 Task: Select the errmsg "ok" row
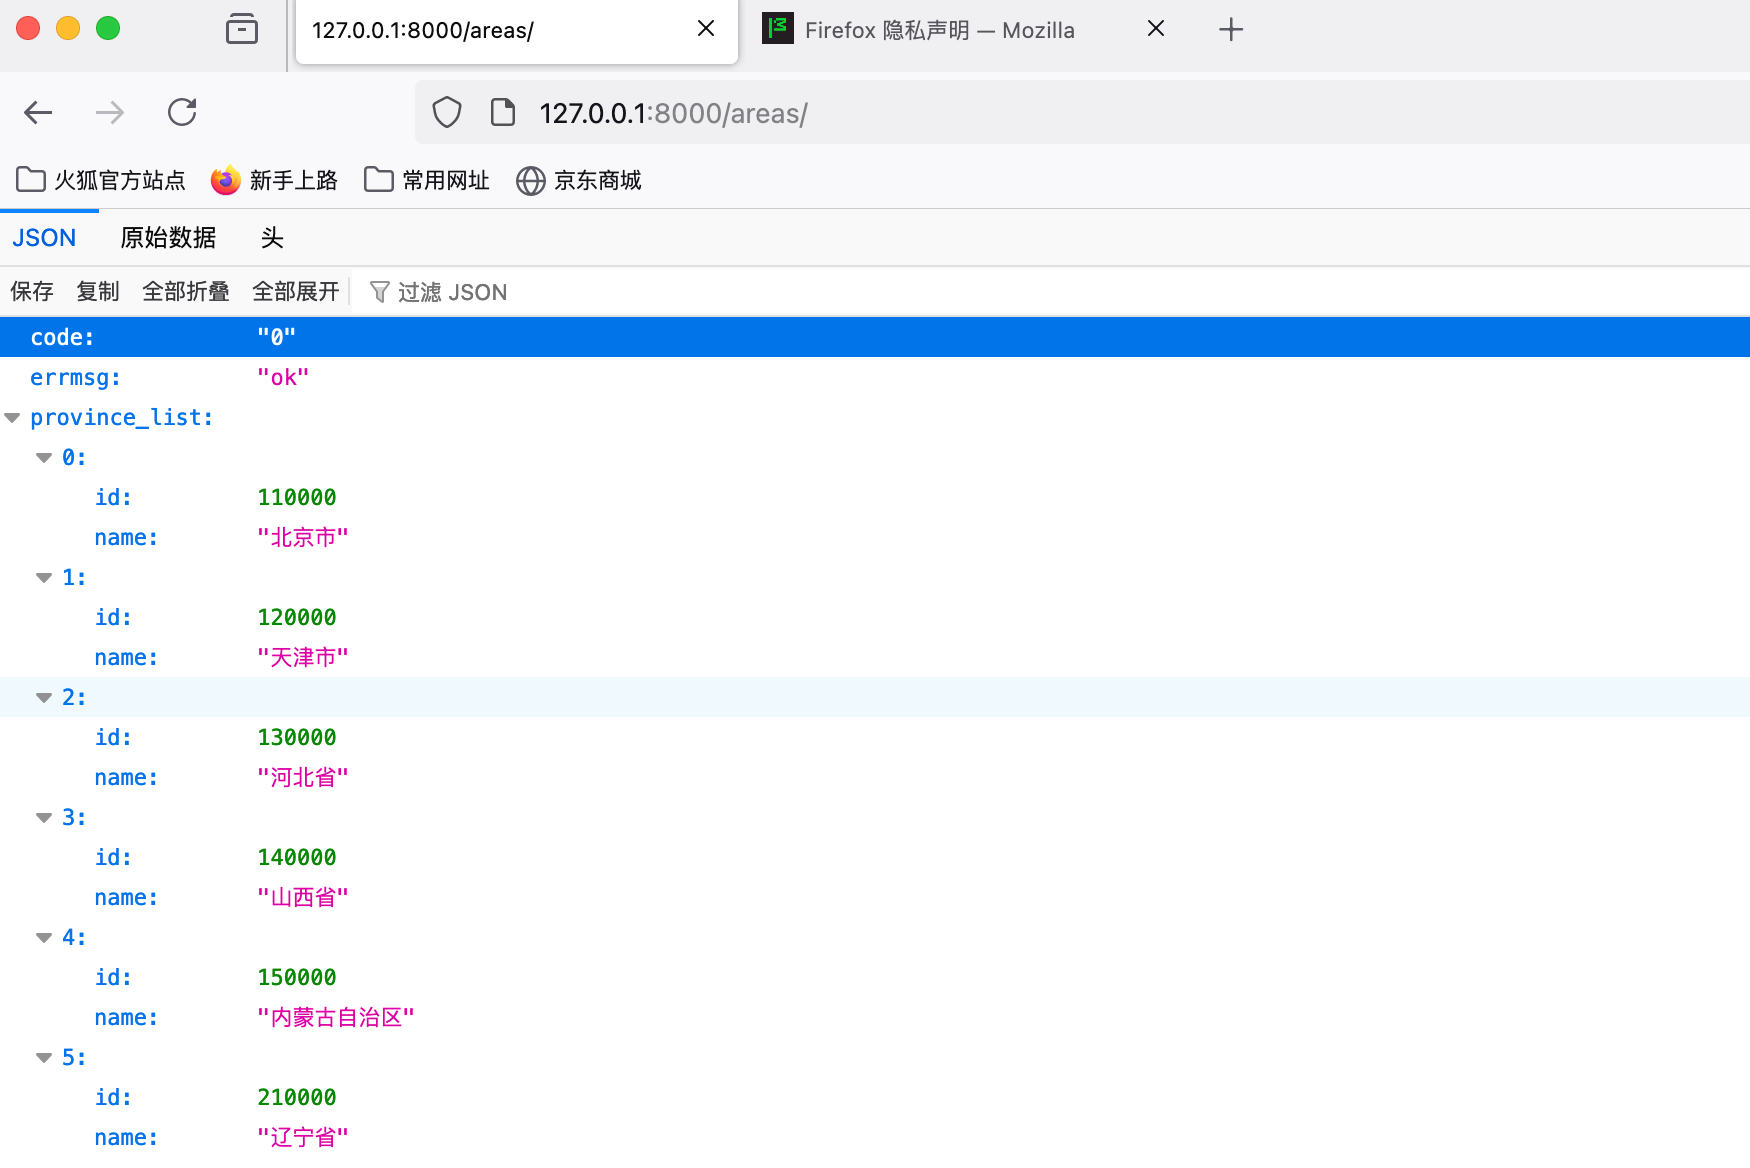[x=875, y=377]
